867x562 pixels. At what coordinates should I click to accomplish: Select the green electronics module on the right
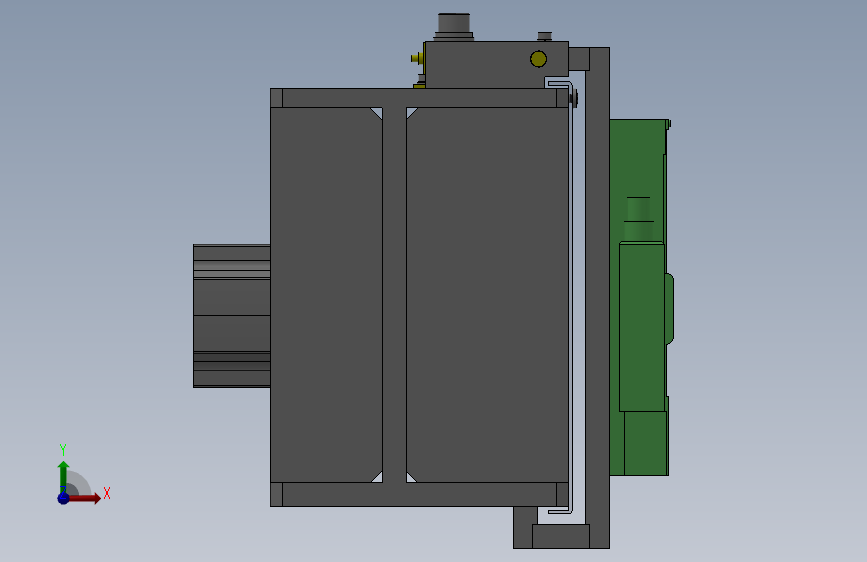point(641,298)
